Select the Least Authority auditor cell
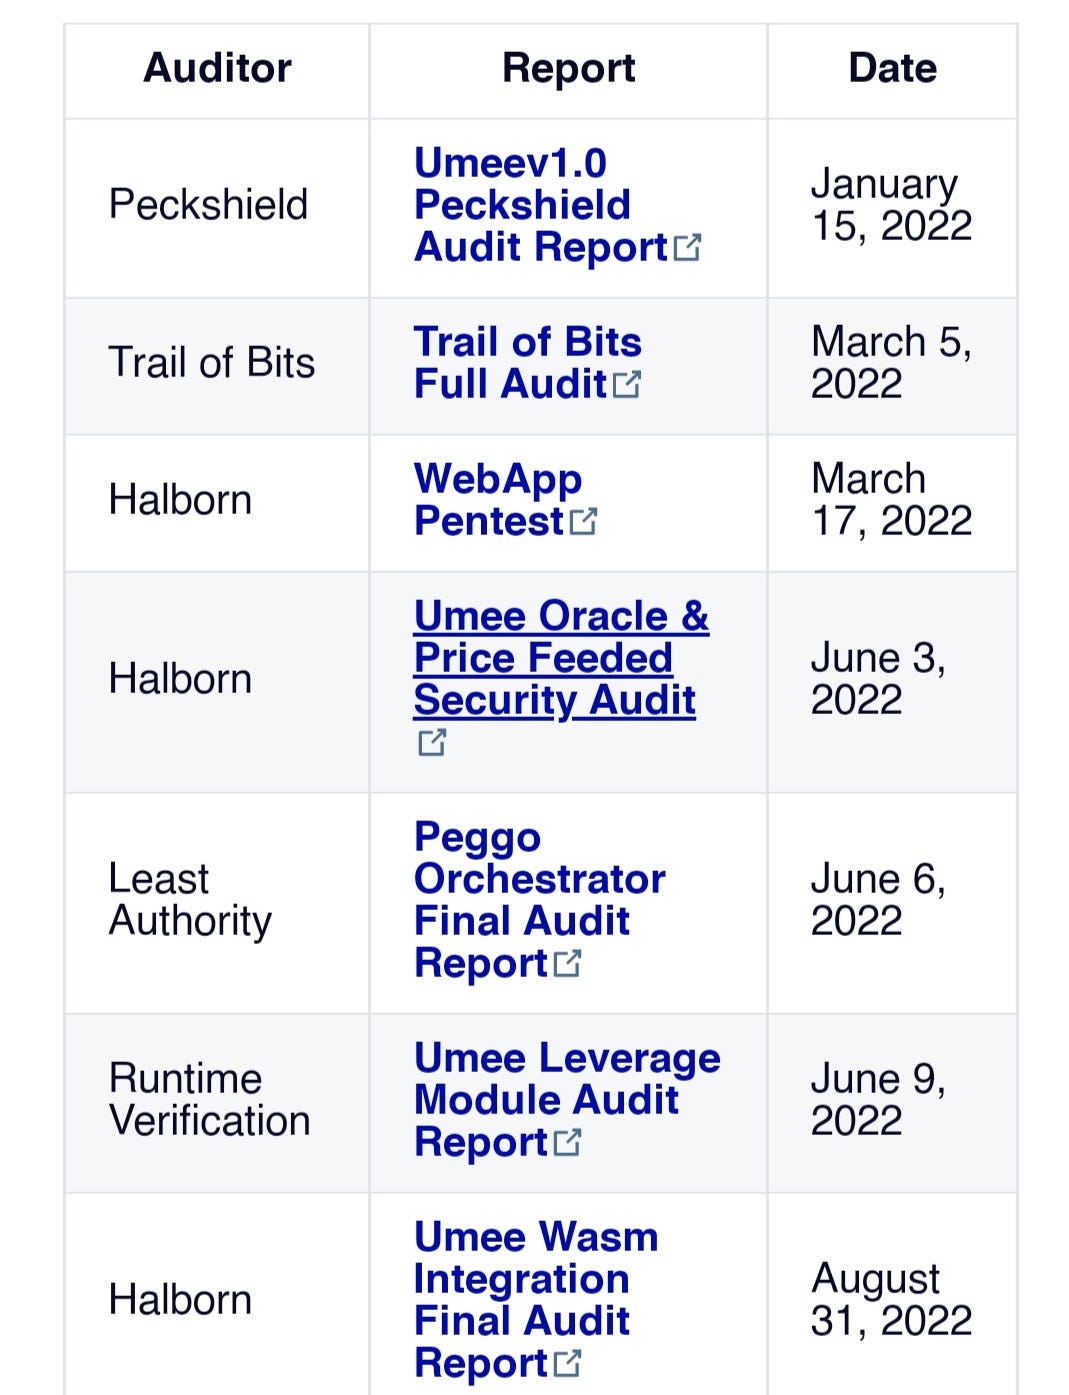Image resolution: width=1069 pixels, height=1395 pixels. (x=217, y=900)
